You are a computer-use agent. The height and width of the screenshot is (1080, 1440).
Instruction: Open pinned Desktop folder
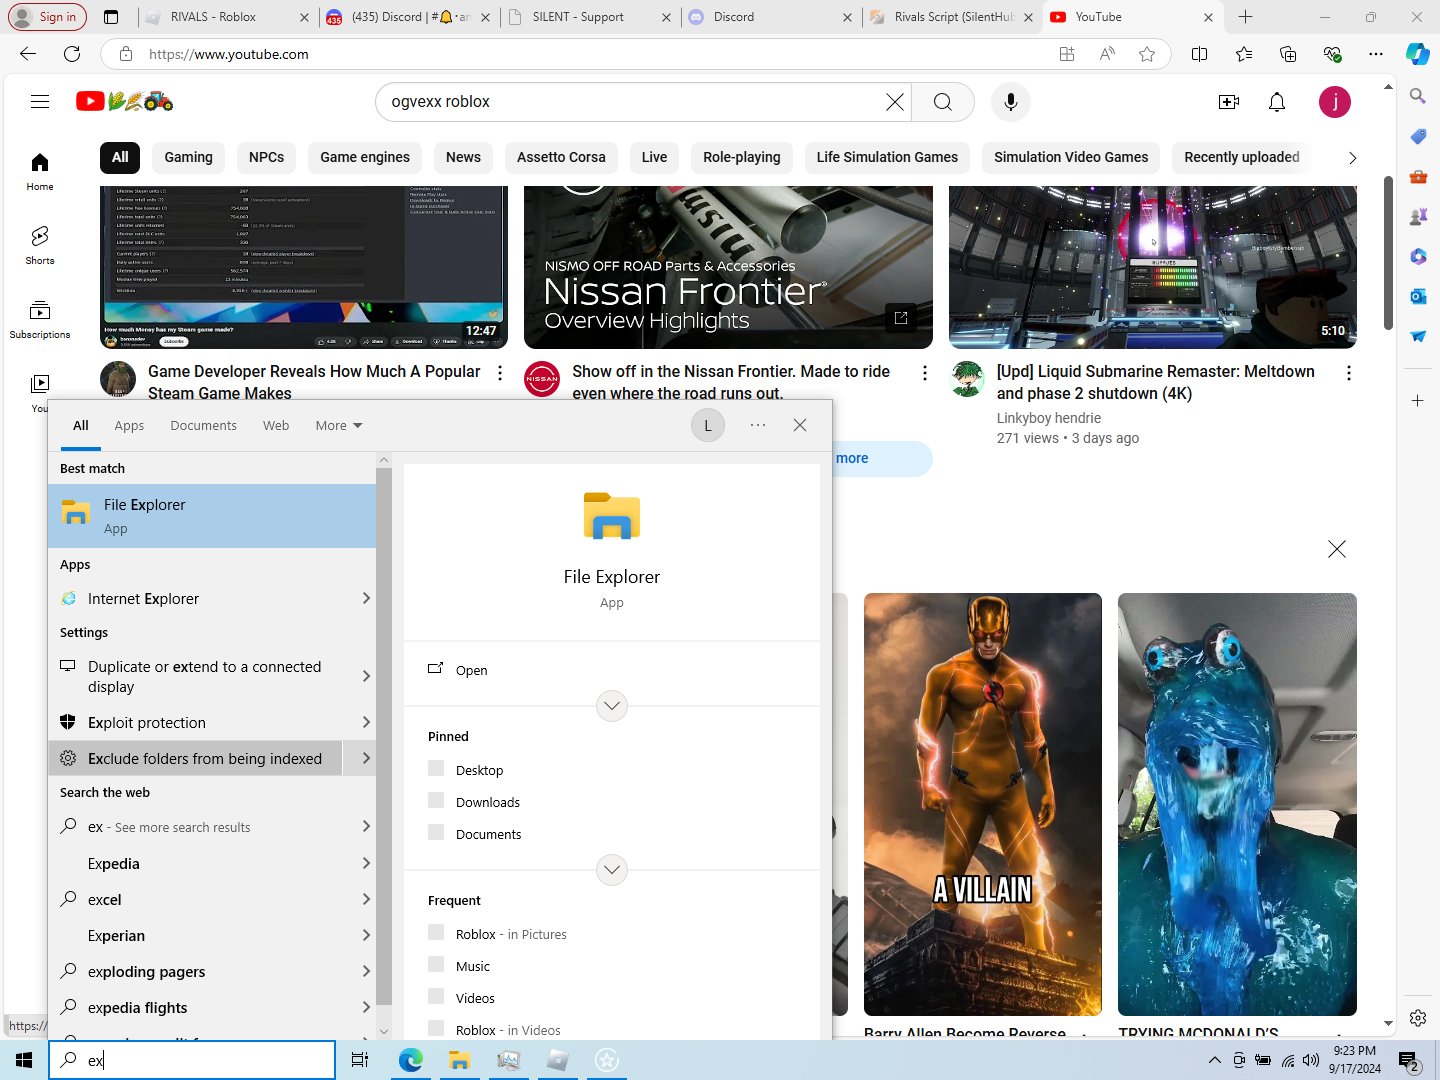pyautogui.click(x=479, y=770)
